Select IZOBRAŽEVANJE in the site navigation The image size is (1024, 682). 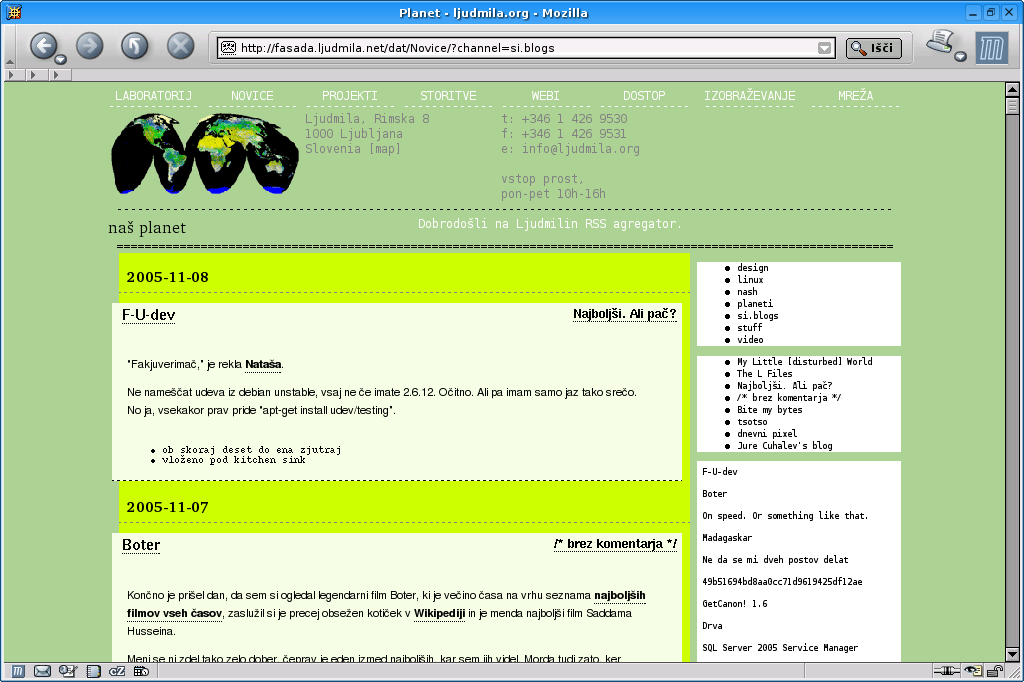[750, 96]
